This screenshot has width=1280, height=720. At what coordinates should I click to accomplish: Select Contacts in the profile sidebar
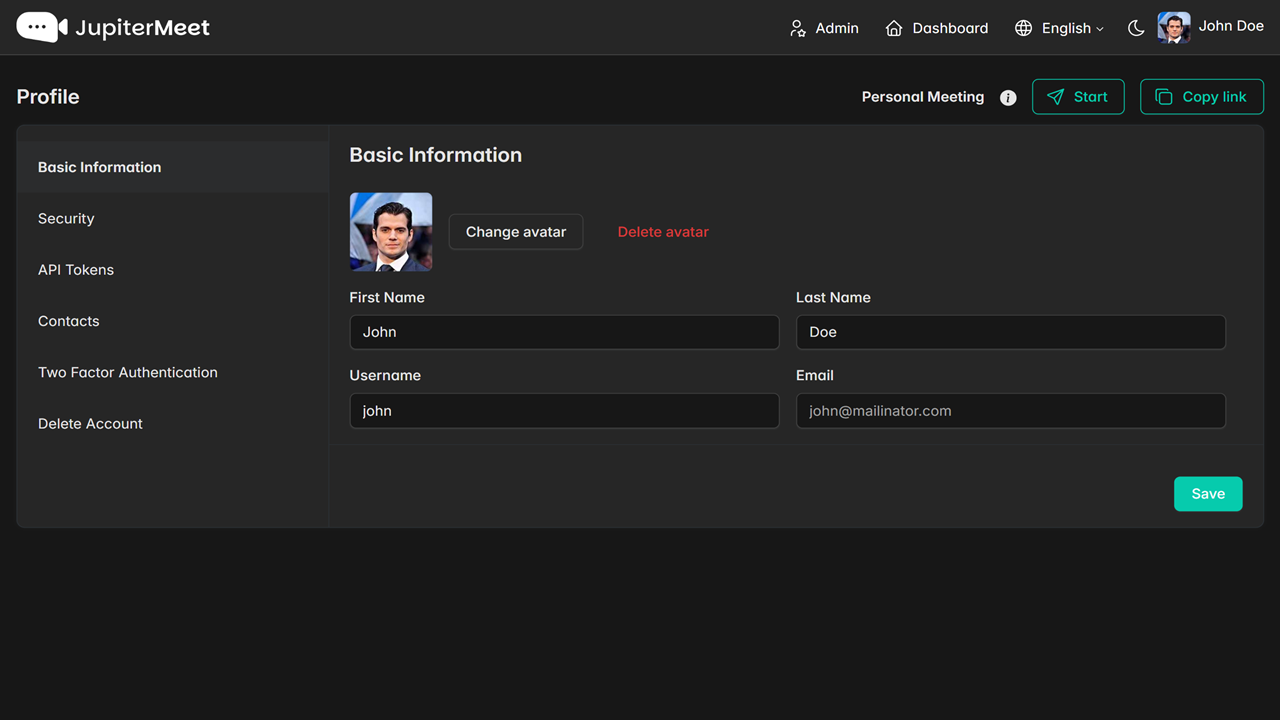[69, 321]
